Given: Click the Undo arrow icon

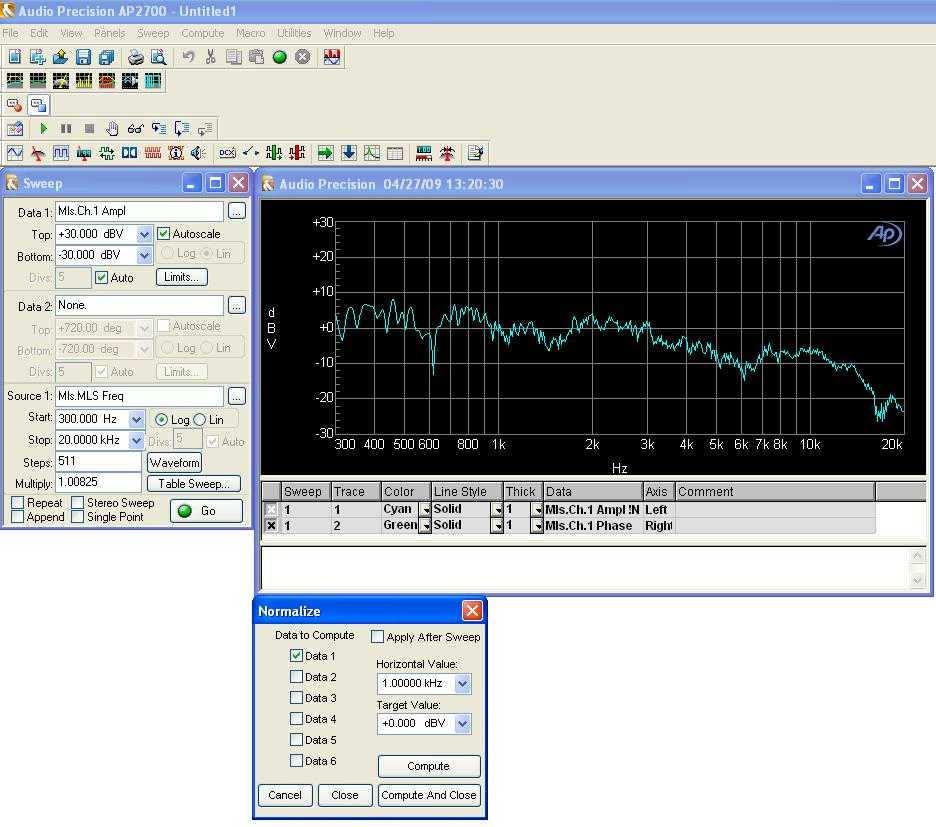Looking at the screenshot, I should click(x=188, y=57).
